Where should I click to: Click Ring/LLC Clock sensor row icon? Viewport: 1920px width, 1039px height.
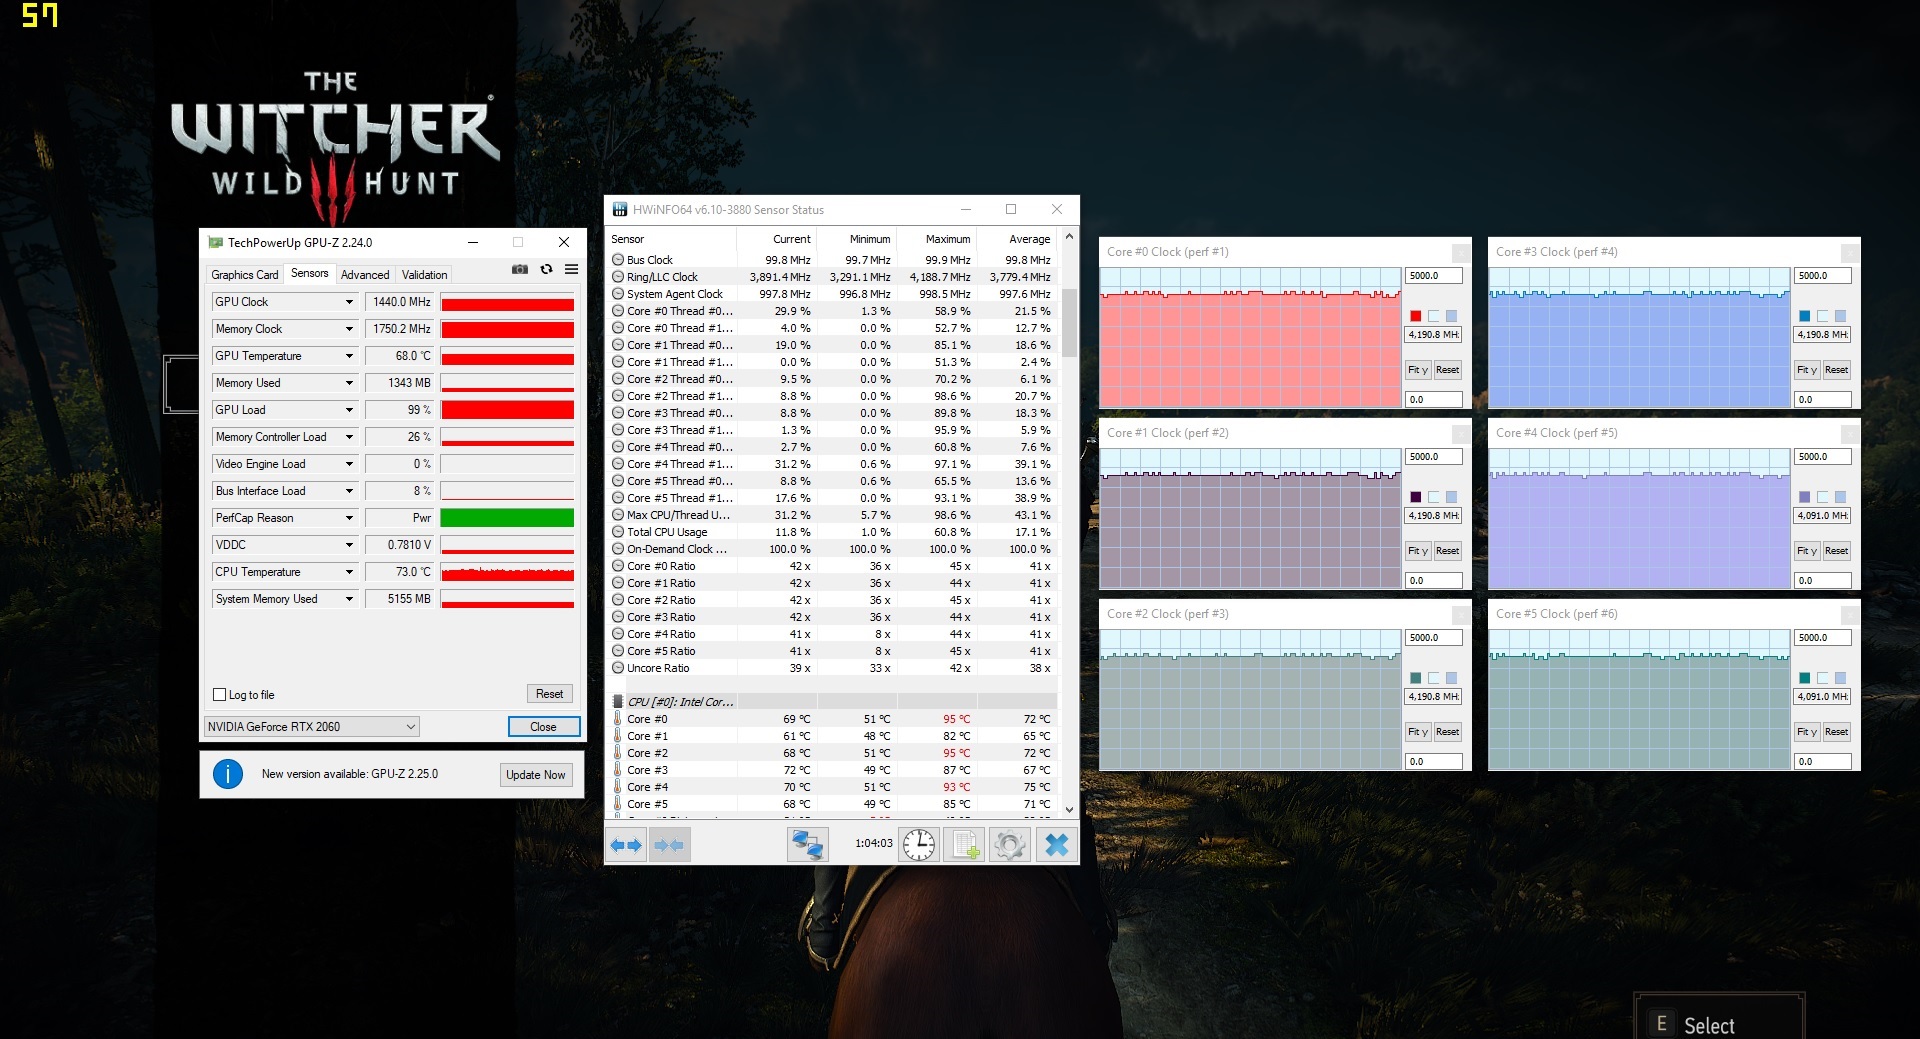click(618, 277)
